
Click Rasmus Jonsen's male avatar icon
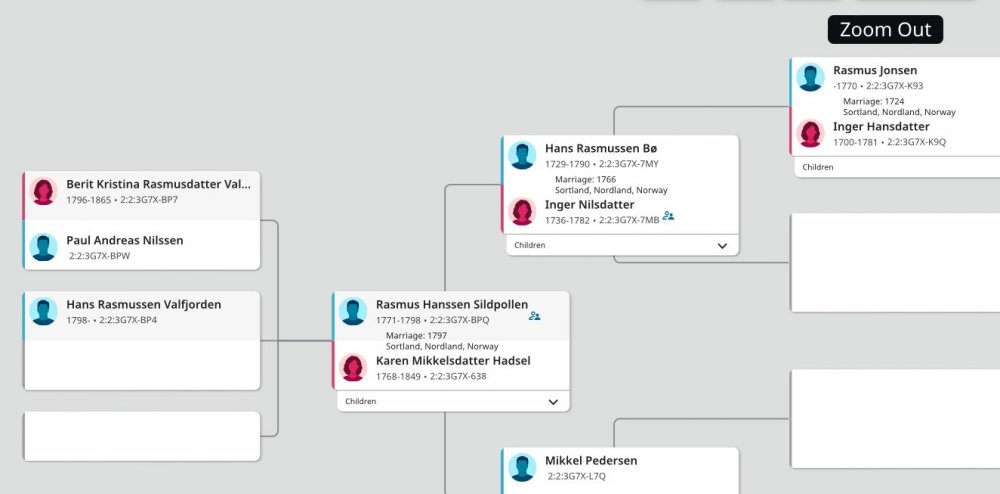point(811,77)
